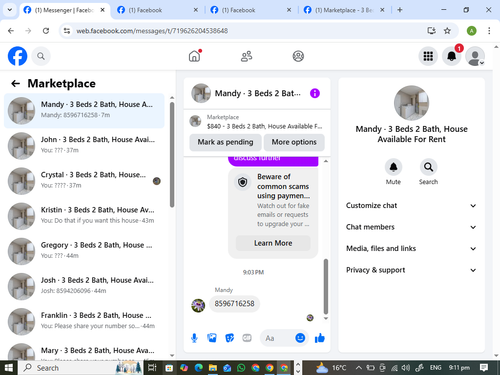Bookmark this page with the star
The height and width of the screenshot is (375, 500).
point(447,31)
